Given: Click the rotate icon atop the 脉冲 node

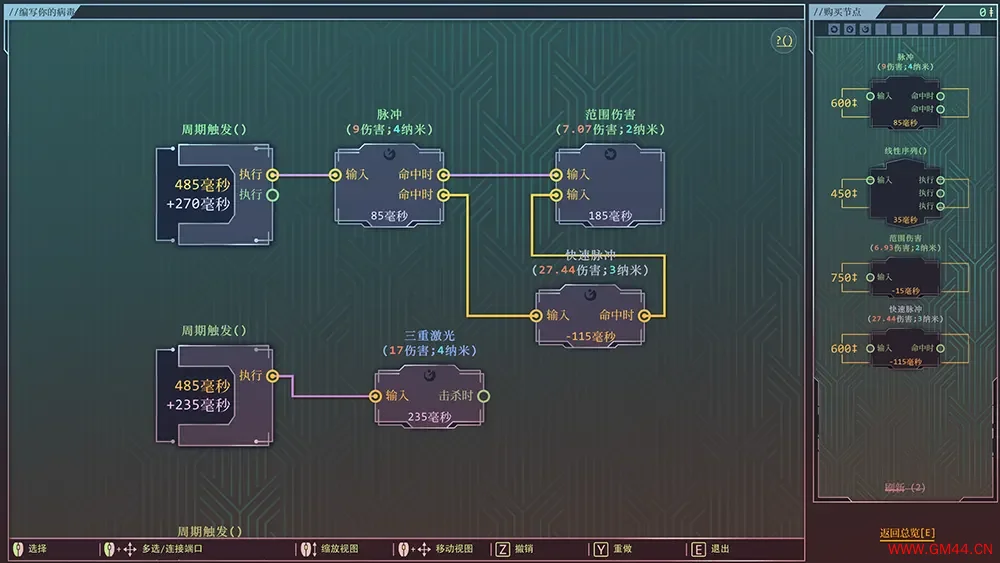Looking at the screenshot, I should click(389, 154).
